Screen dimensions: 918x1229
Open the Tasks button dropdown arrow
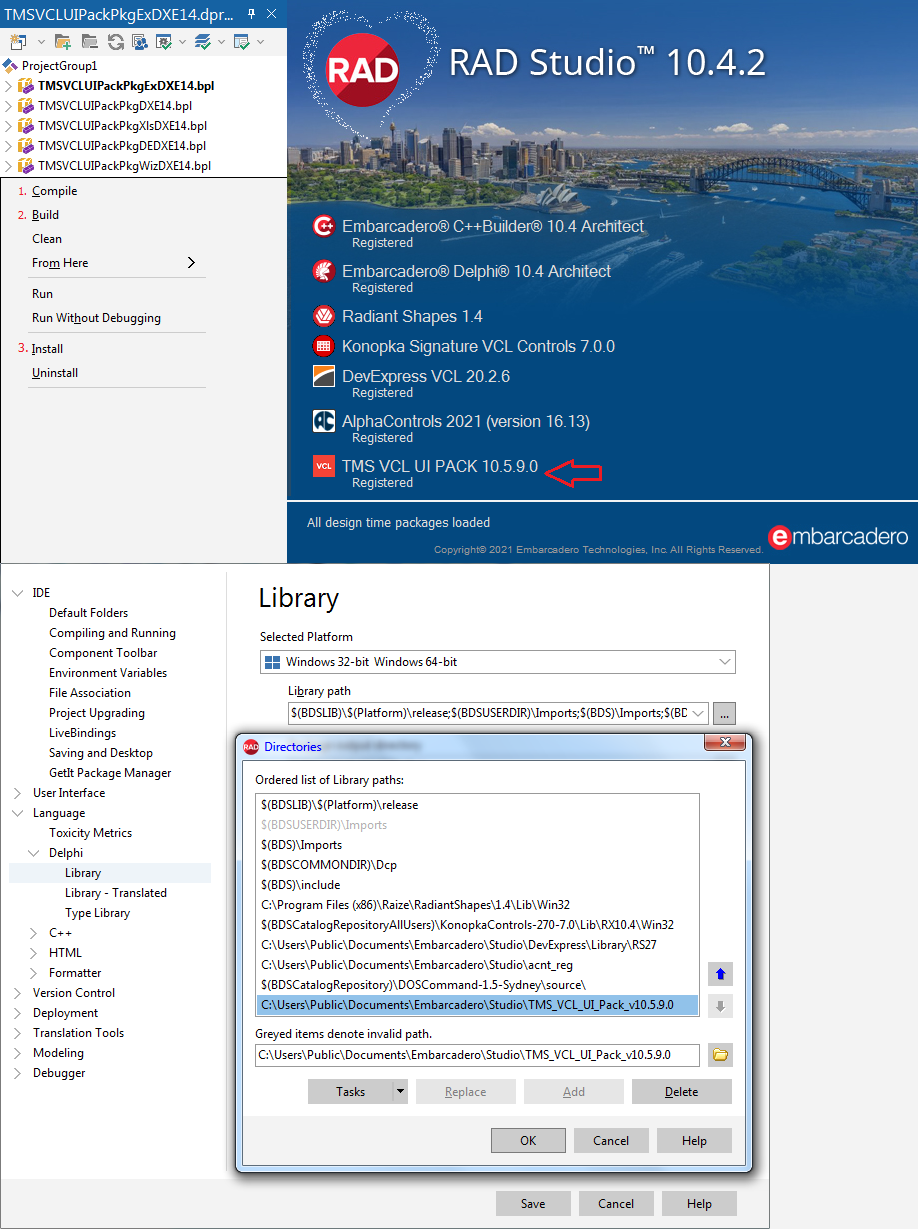pyautogui.click(x=400, y=1092)
